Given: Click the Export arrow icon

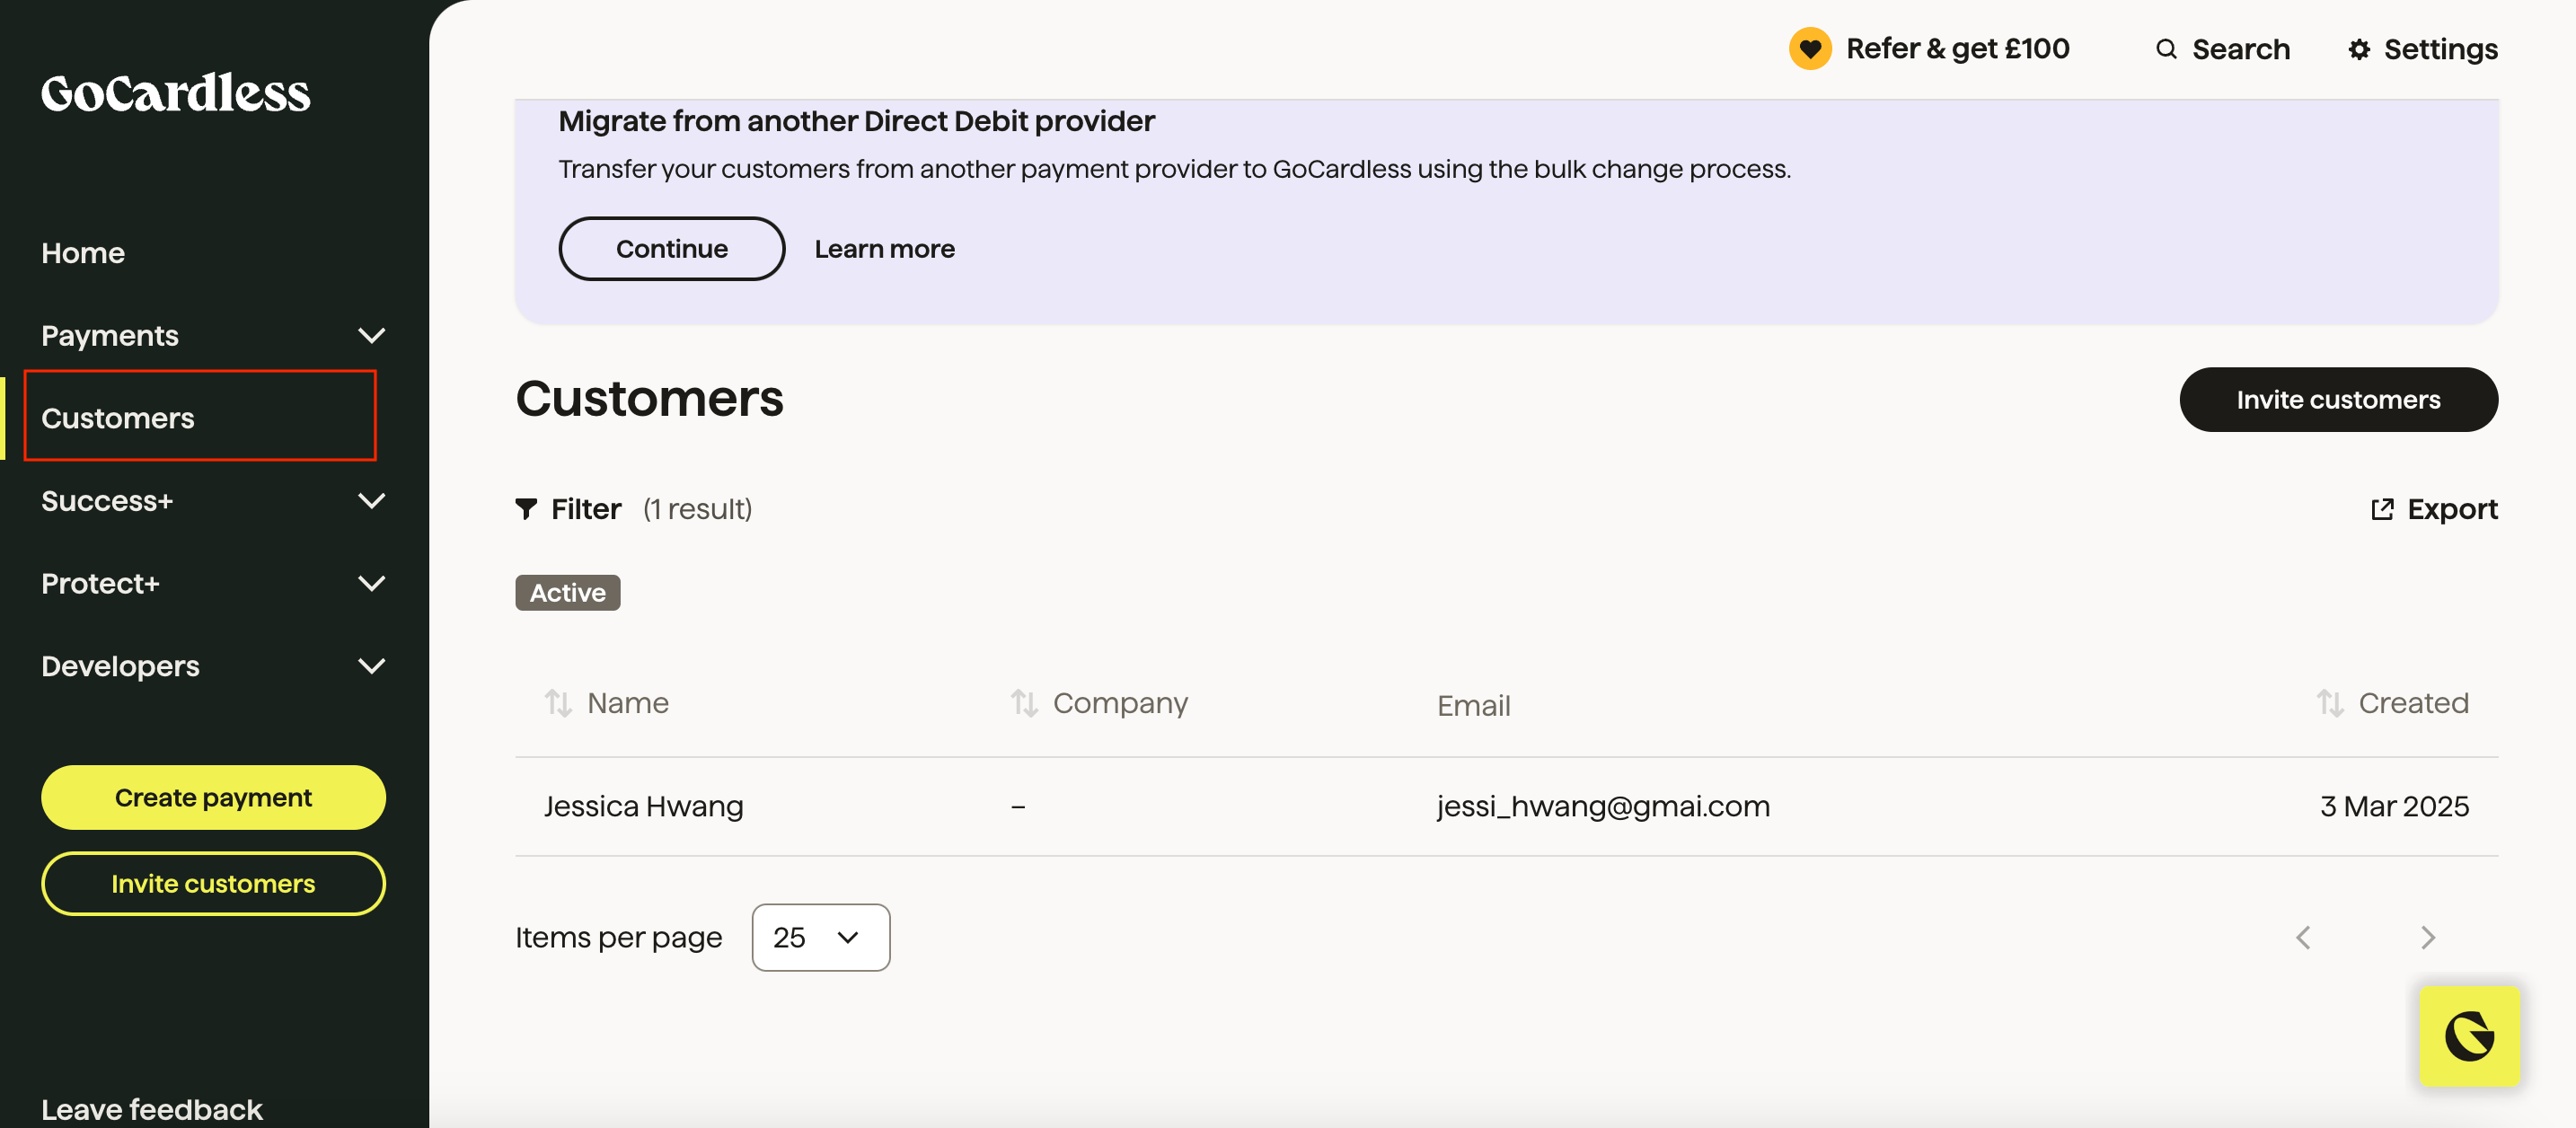Looking at the screenshot, I should click(x=2382, y=509).
